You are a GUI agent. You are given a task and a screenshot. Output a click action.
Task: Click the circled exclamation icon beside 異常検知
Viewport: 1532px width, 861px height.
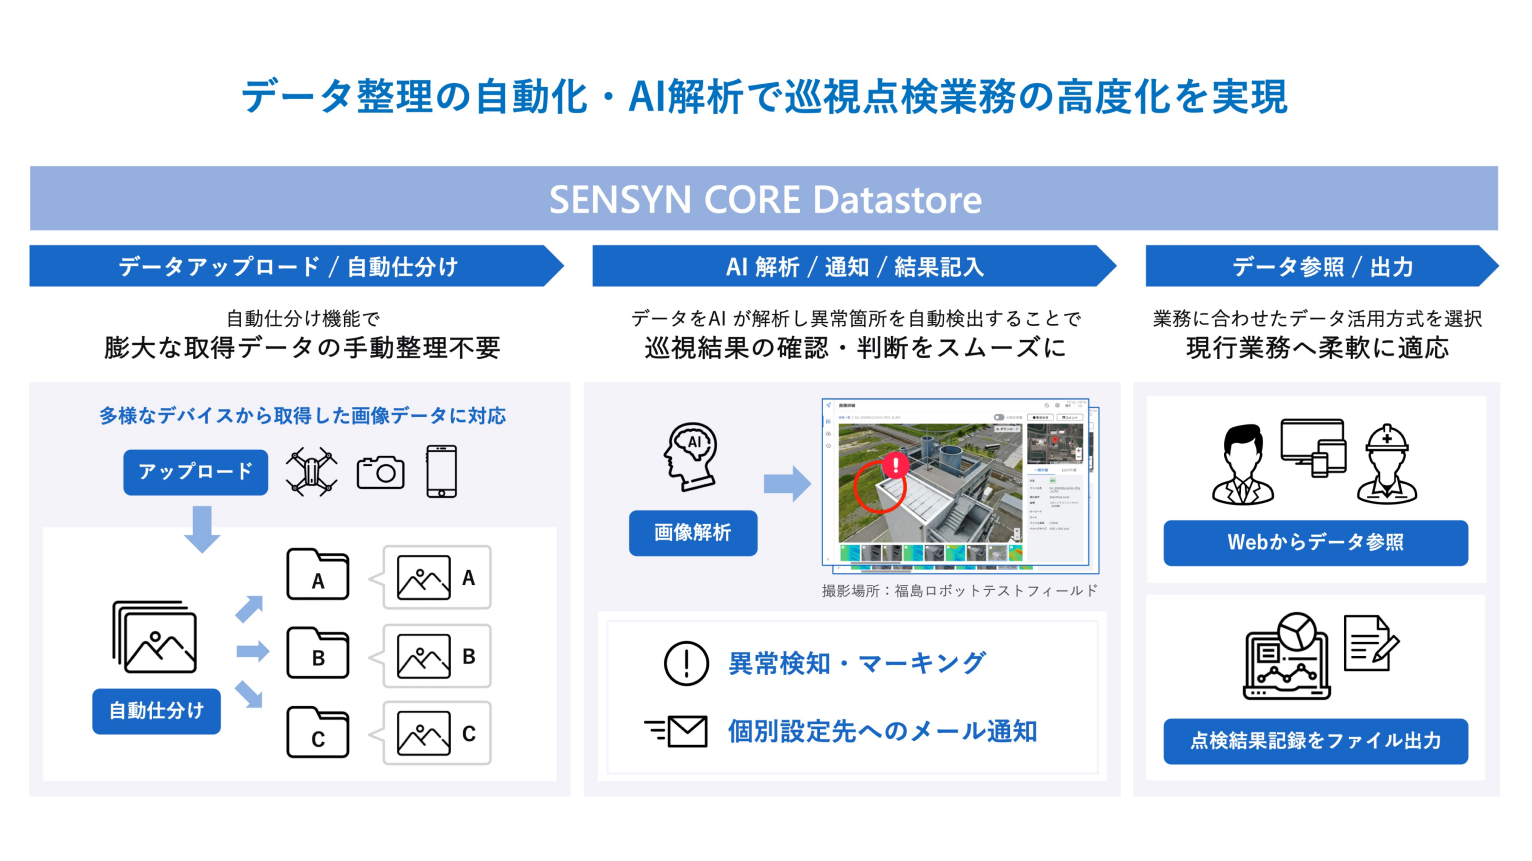point(687,663)
